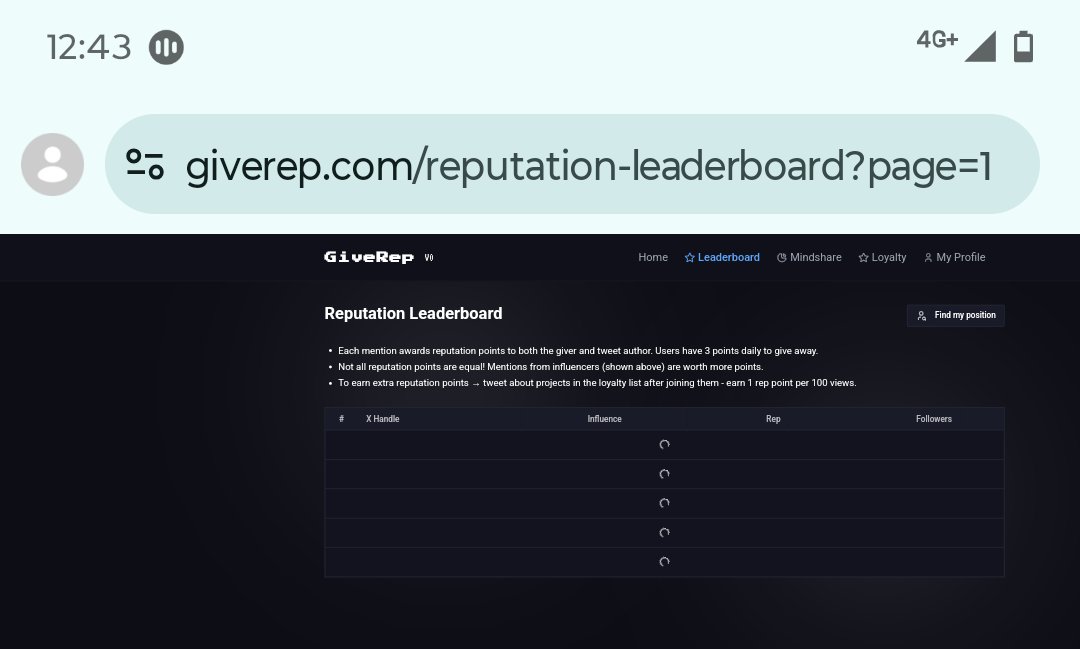Tap the profile avatar beside address bar
This screenshot has width=1080, height=649.
pyautogui.click(x=52, y=165)
